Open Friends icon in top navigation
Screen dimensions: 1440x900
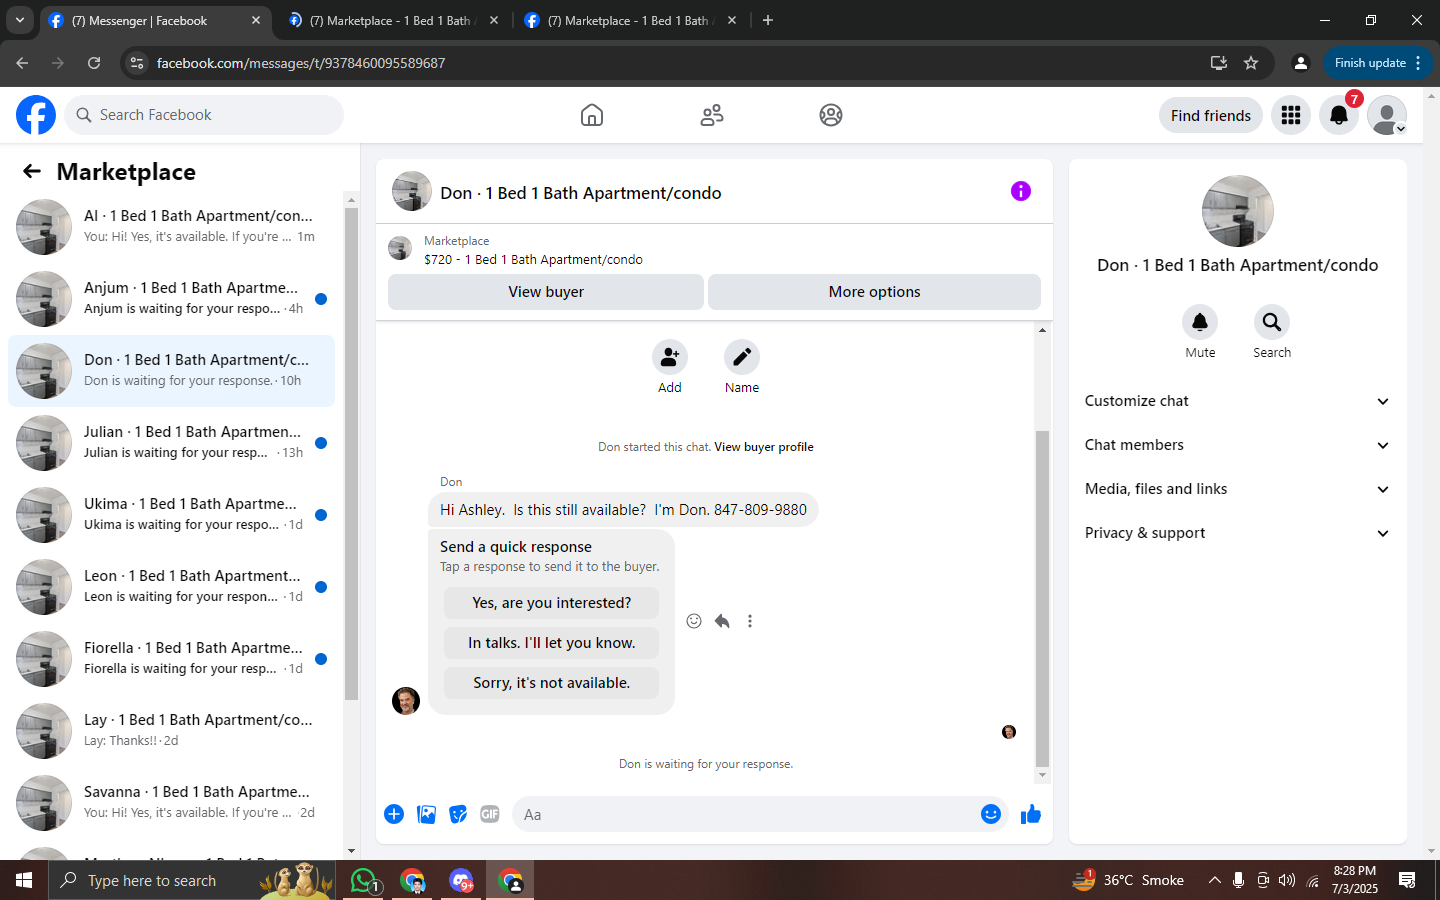[712, 115]
